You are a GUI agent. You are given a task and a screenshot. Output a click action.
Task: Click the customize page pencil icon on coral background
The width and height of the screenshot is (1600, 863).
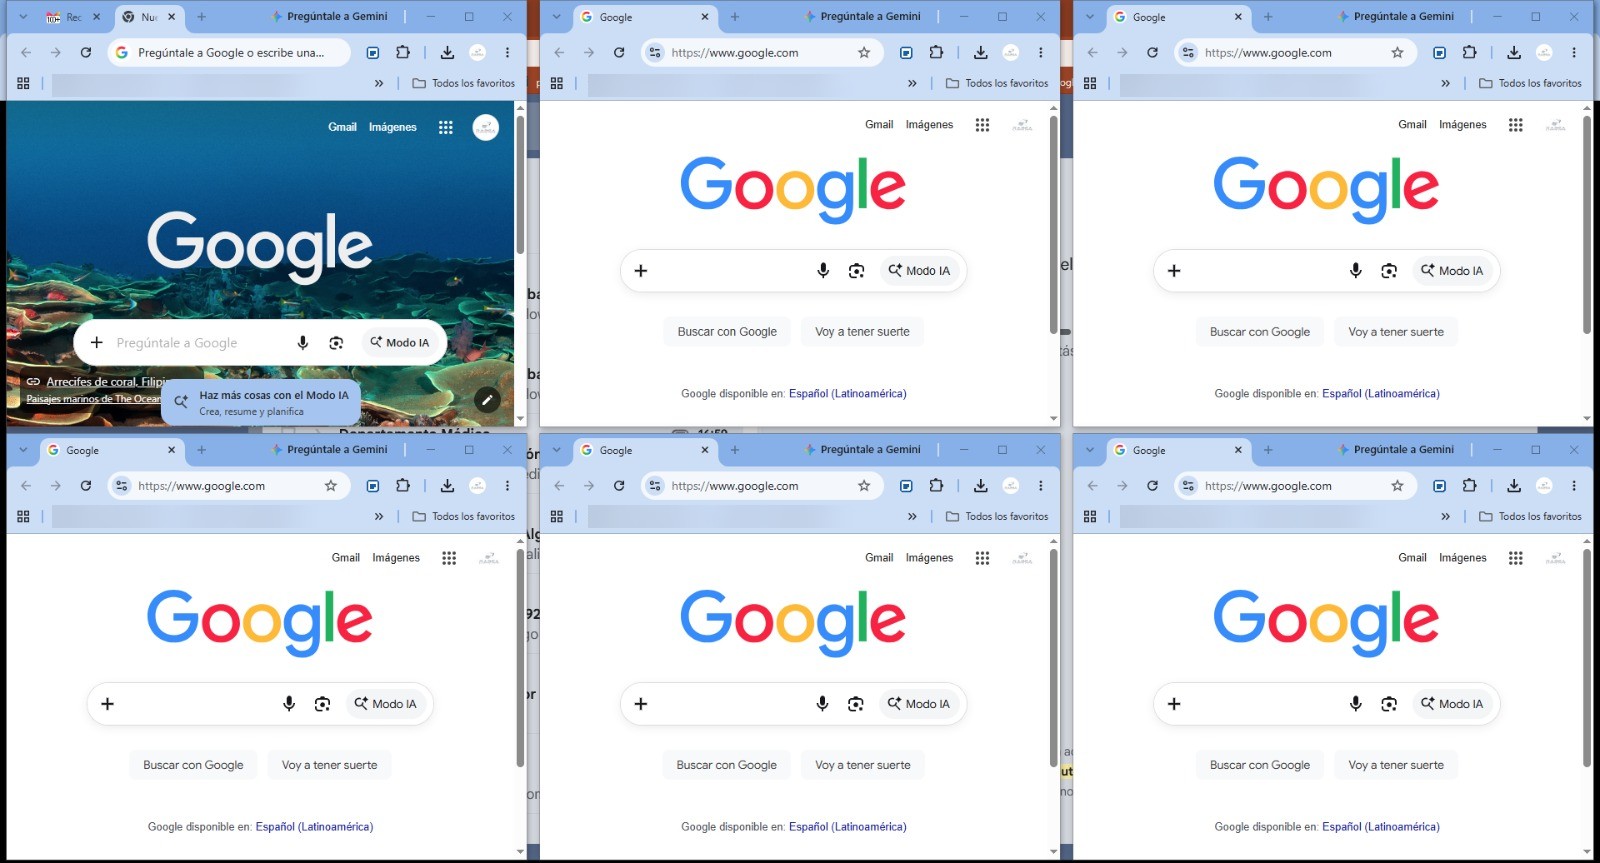coord(487,400)
